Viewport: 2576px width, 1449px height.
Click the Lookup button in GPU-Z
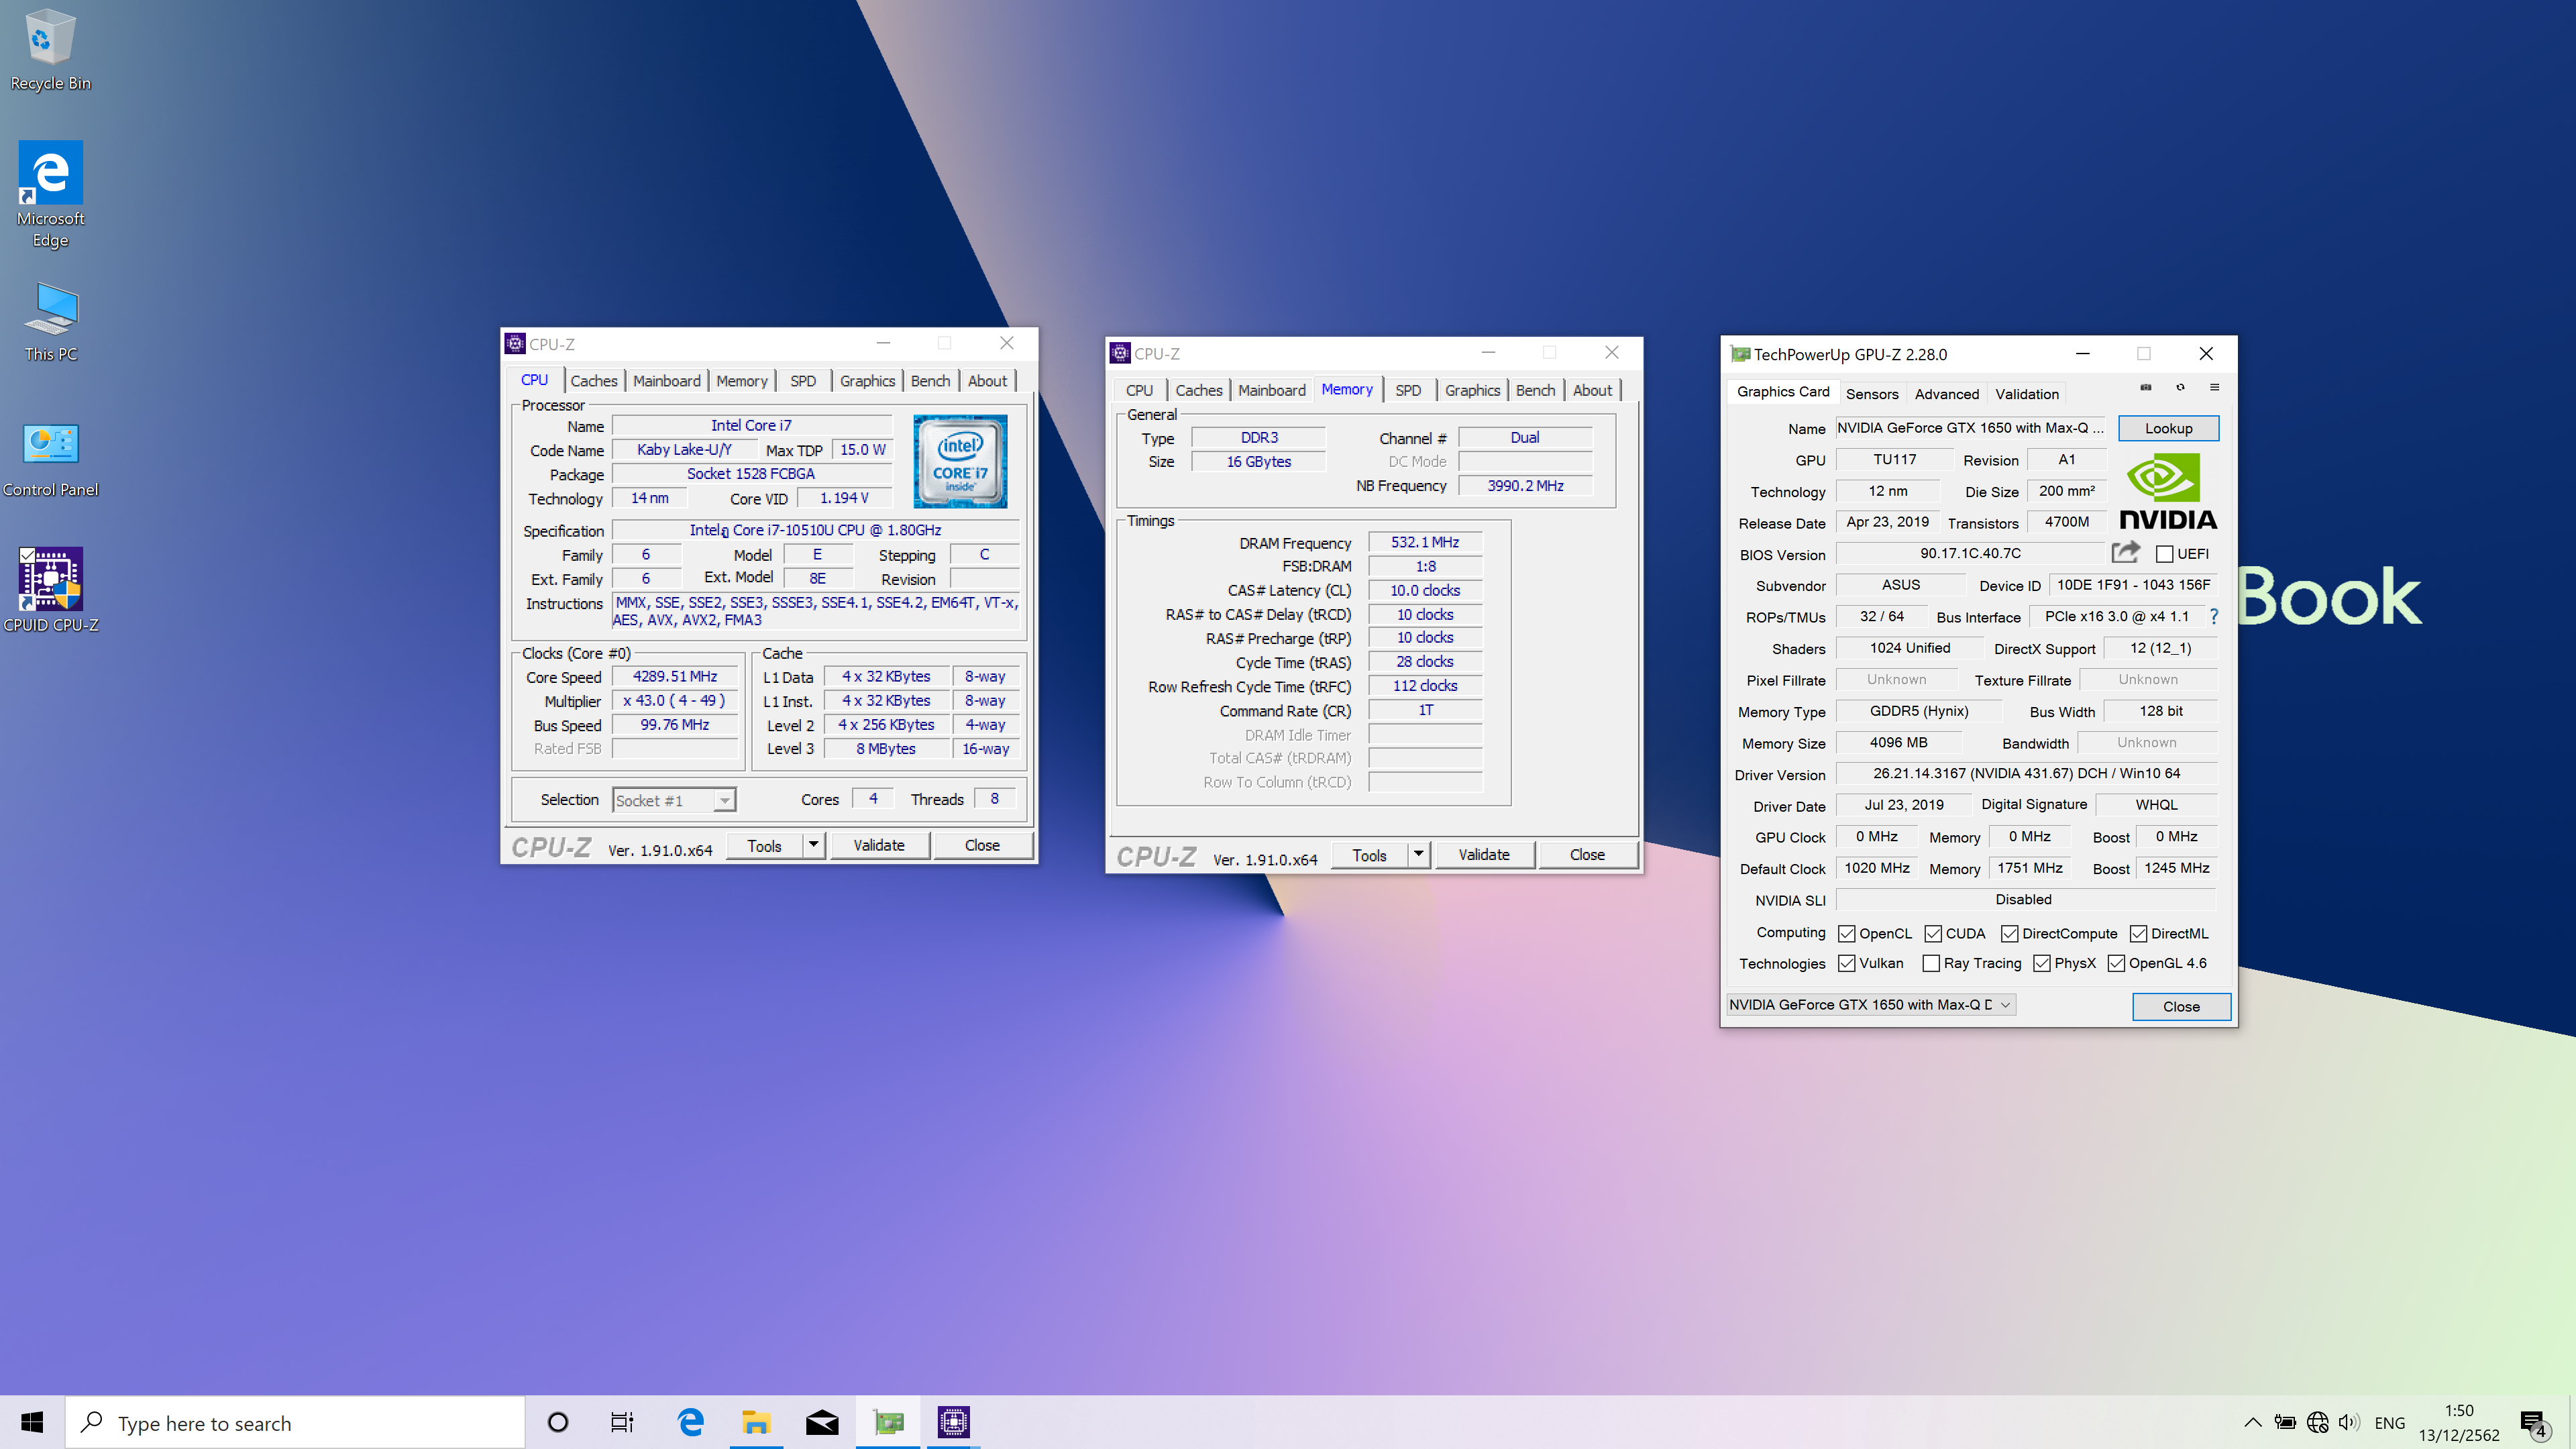[x=2168, y=428]
